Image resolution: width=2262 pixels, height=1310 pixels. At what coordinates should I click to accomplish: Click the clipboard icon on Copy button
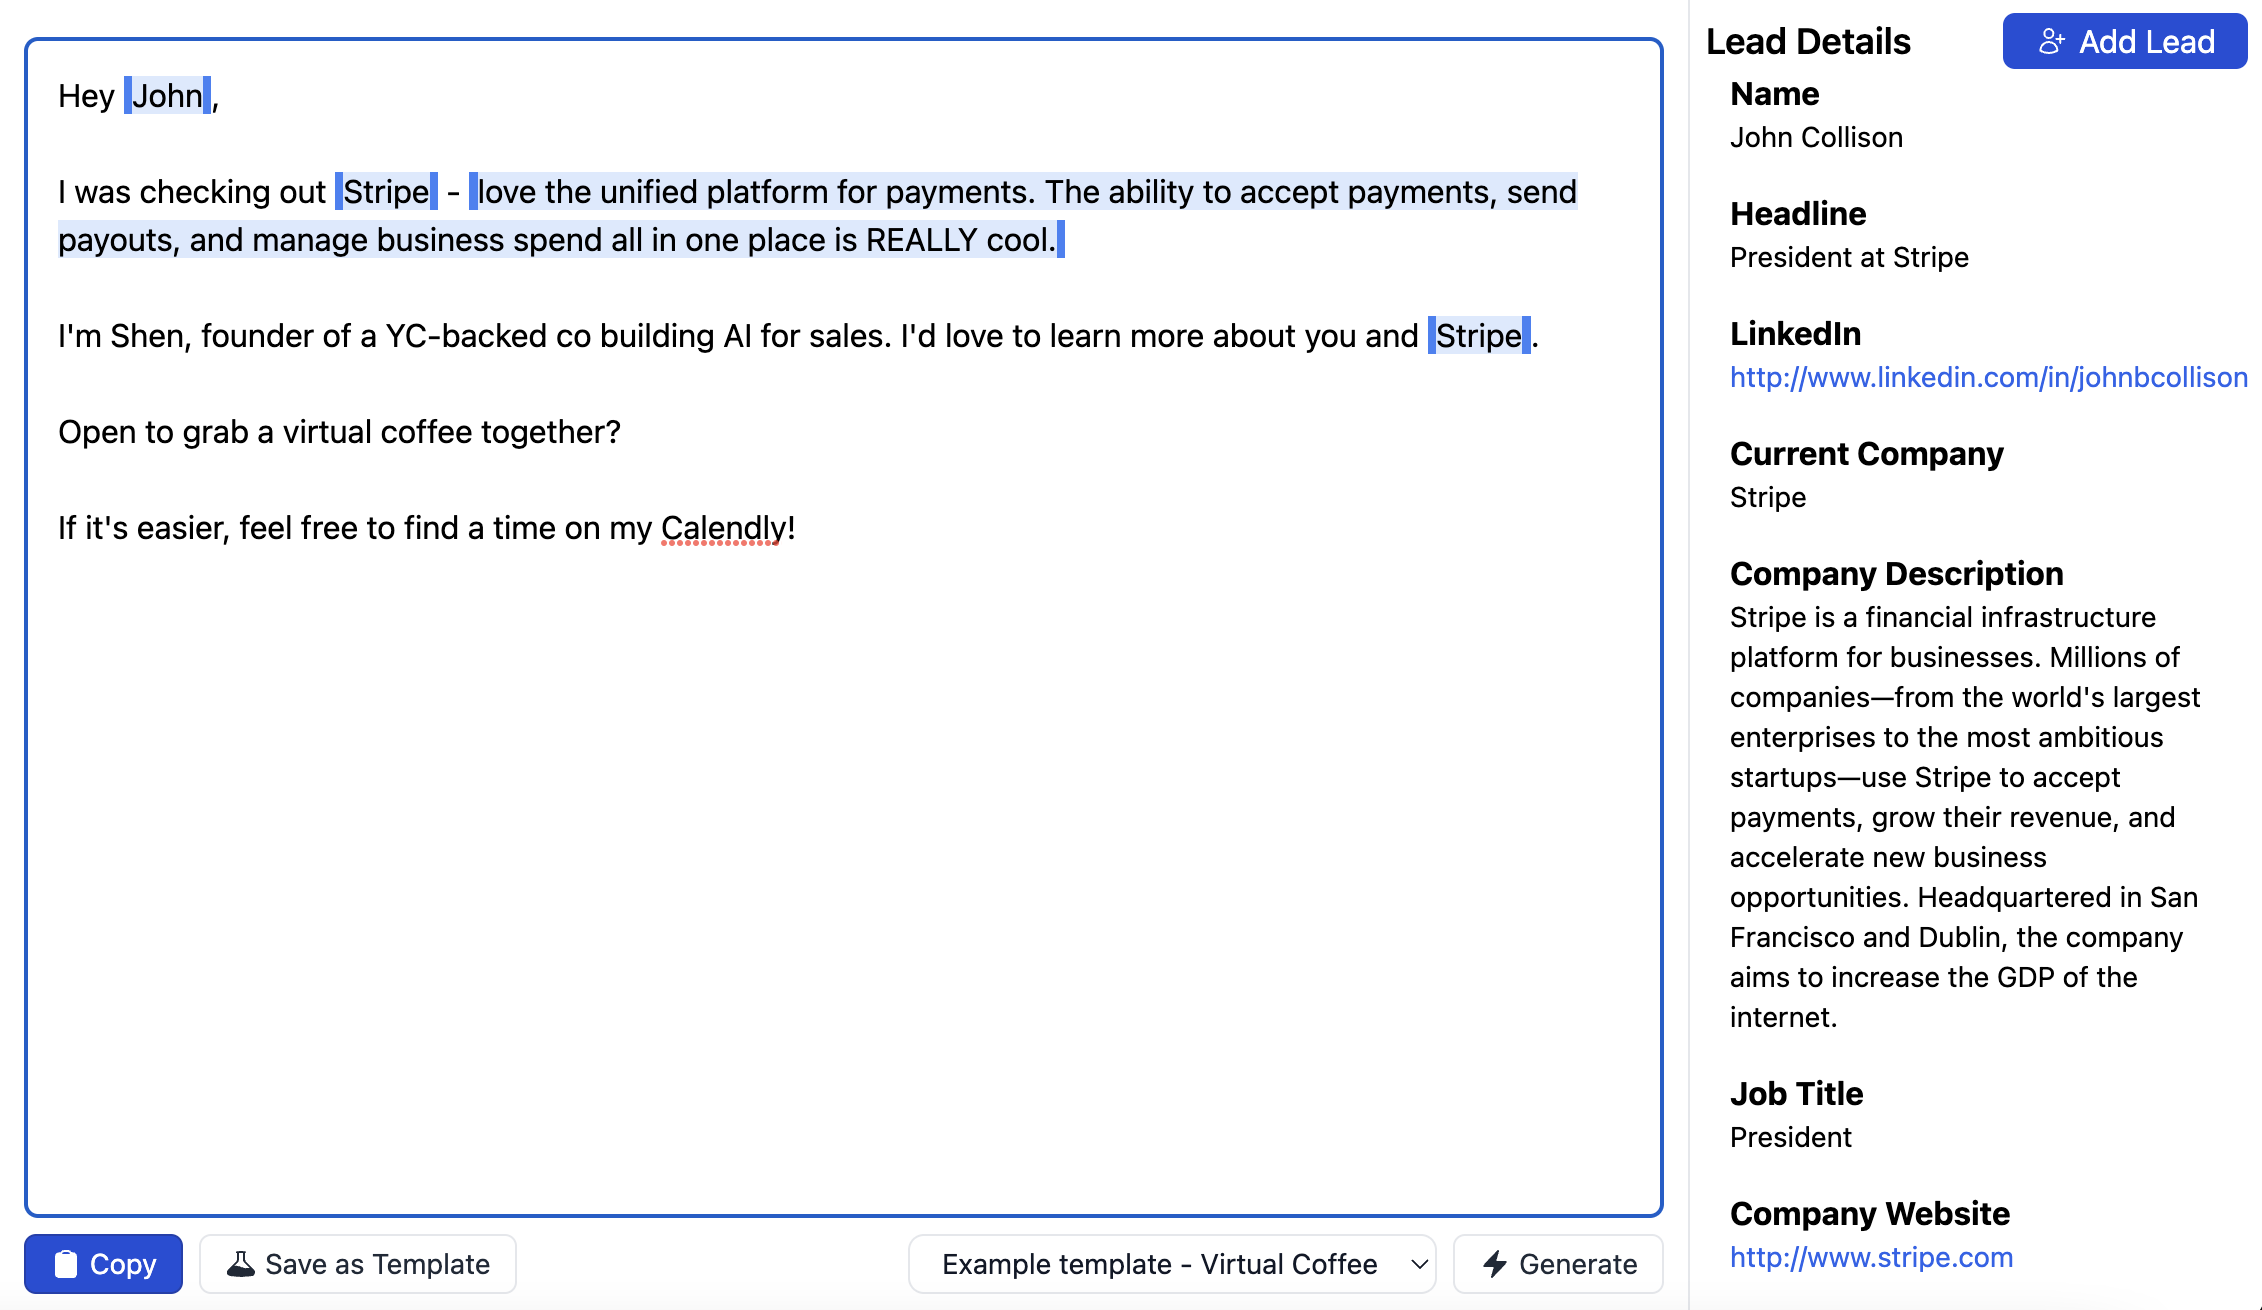pyautogui.click(x=66, y=1264)
